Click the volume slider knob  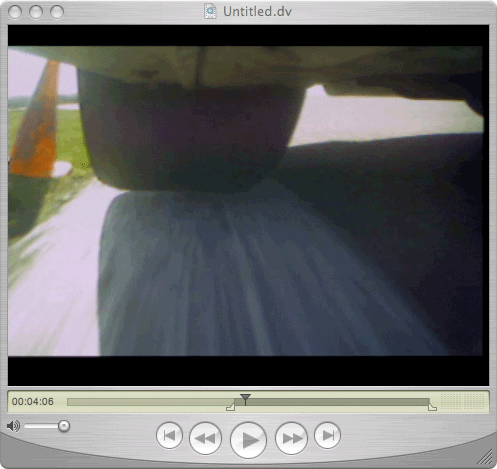pos(64,426)
